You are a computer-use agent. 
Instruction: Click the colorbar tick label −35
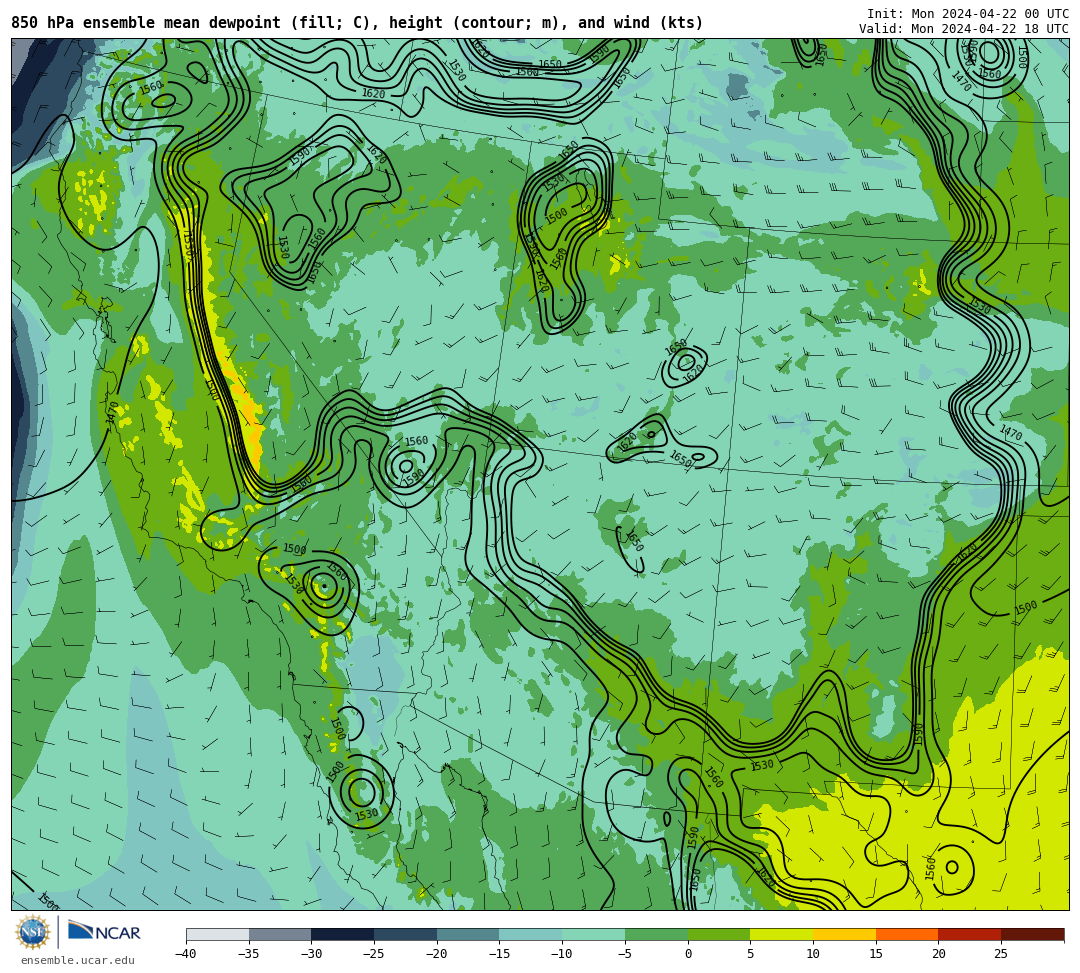click(x=248, y=954)
